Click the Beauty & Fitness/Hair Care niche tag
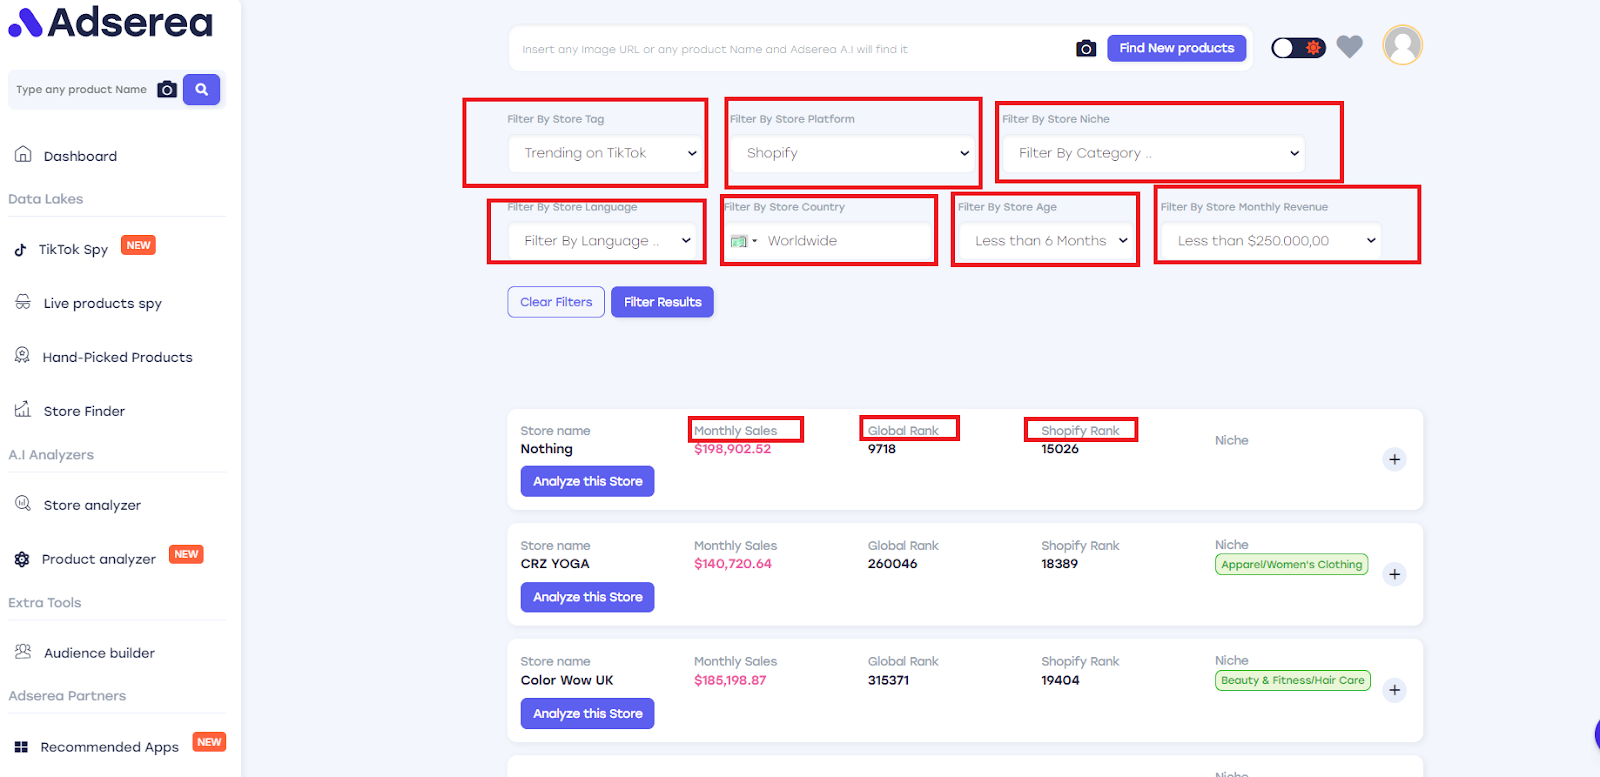This screenshot has width=1600, height=777. click(x=1293, y=681)
